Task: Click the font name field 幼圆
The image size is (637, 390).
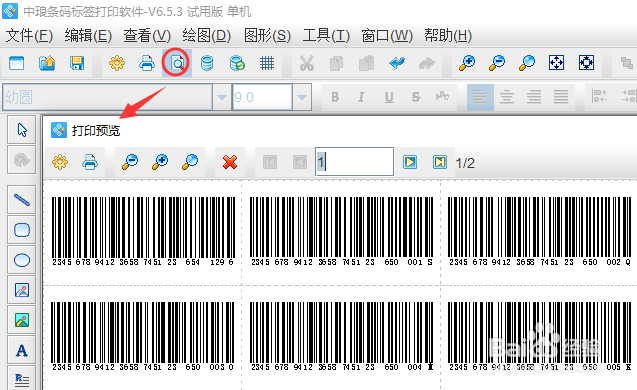Action: coord(107,97)
